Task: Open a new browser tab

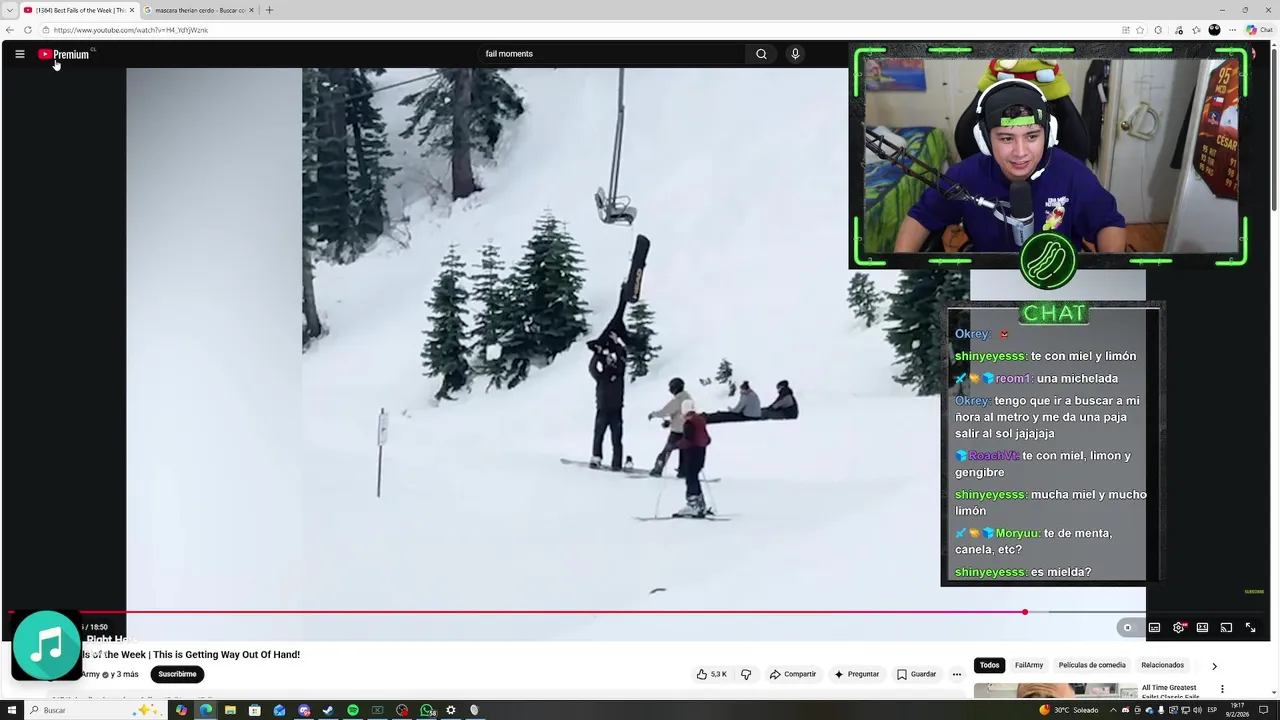Action: pos(269,10)
